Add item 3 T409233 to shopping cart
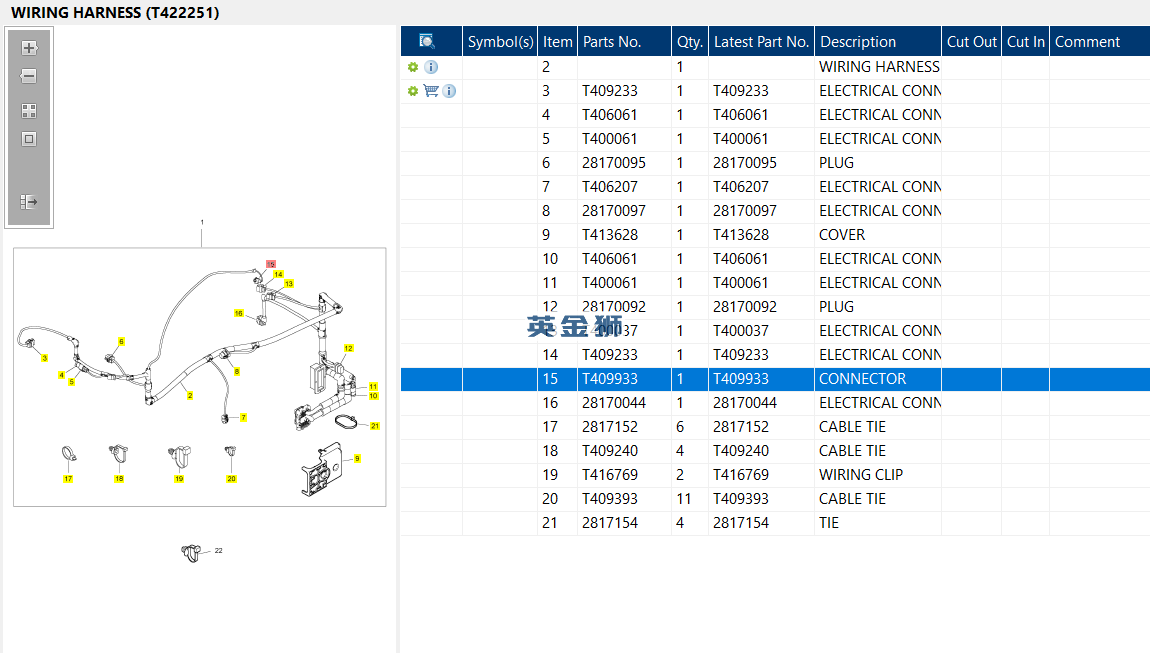This screenshot has height=653, width=1150. coord(431,91)
